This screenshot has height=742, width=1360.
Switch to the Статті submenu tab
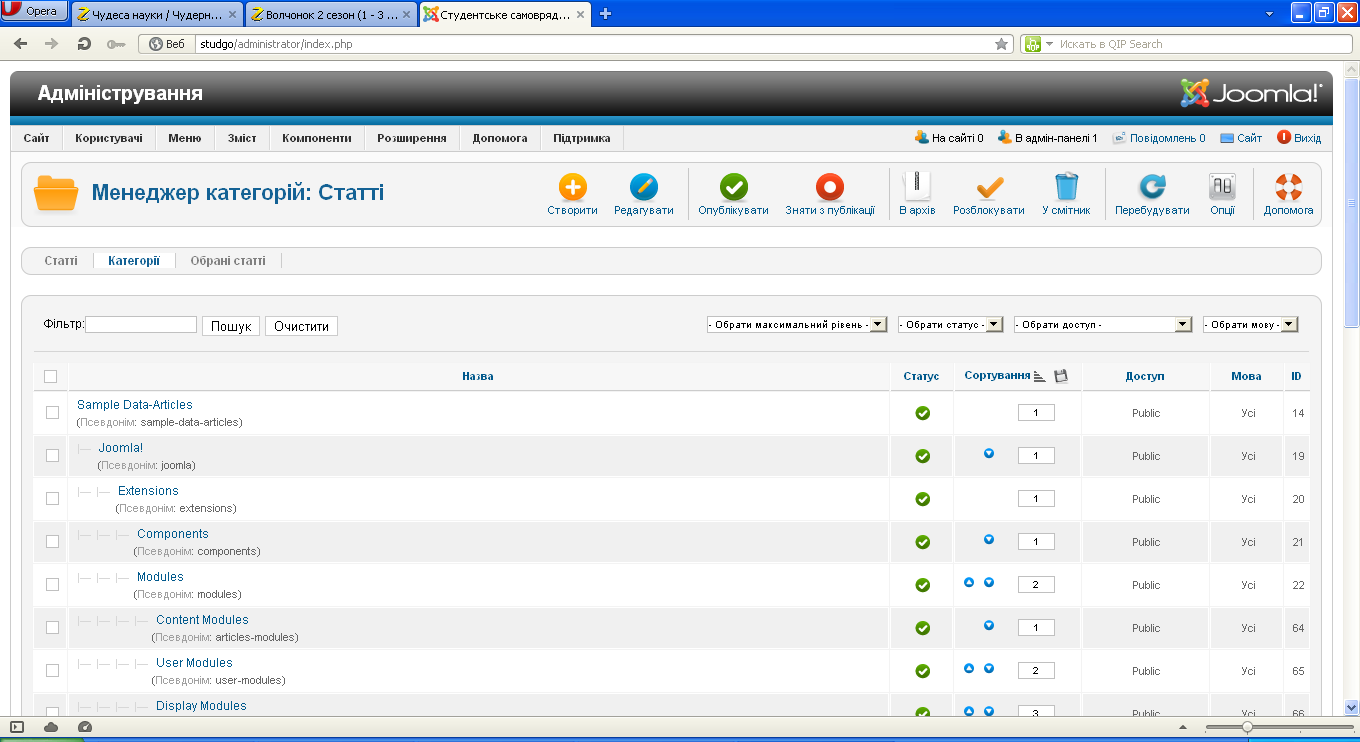pyautogui.click(x=61, y=260)
